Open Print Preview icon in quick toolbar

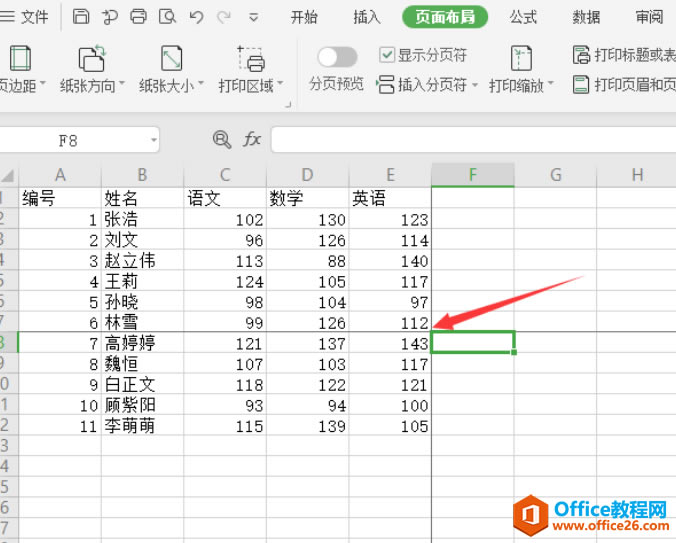point(167,17)
